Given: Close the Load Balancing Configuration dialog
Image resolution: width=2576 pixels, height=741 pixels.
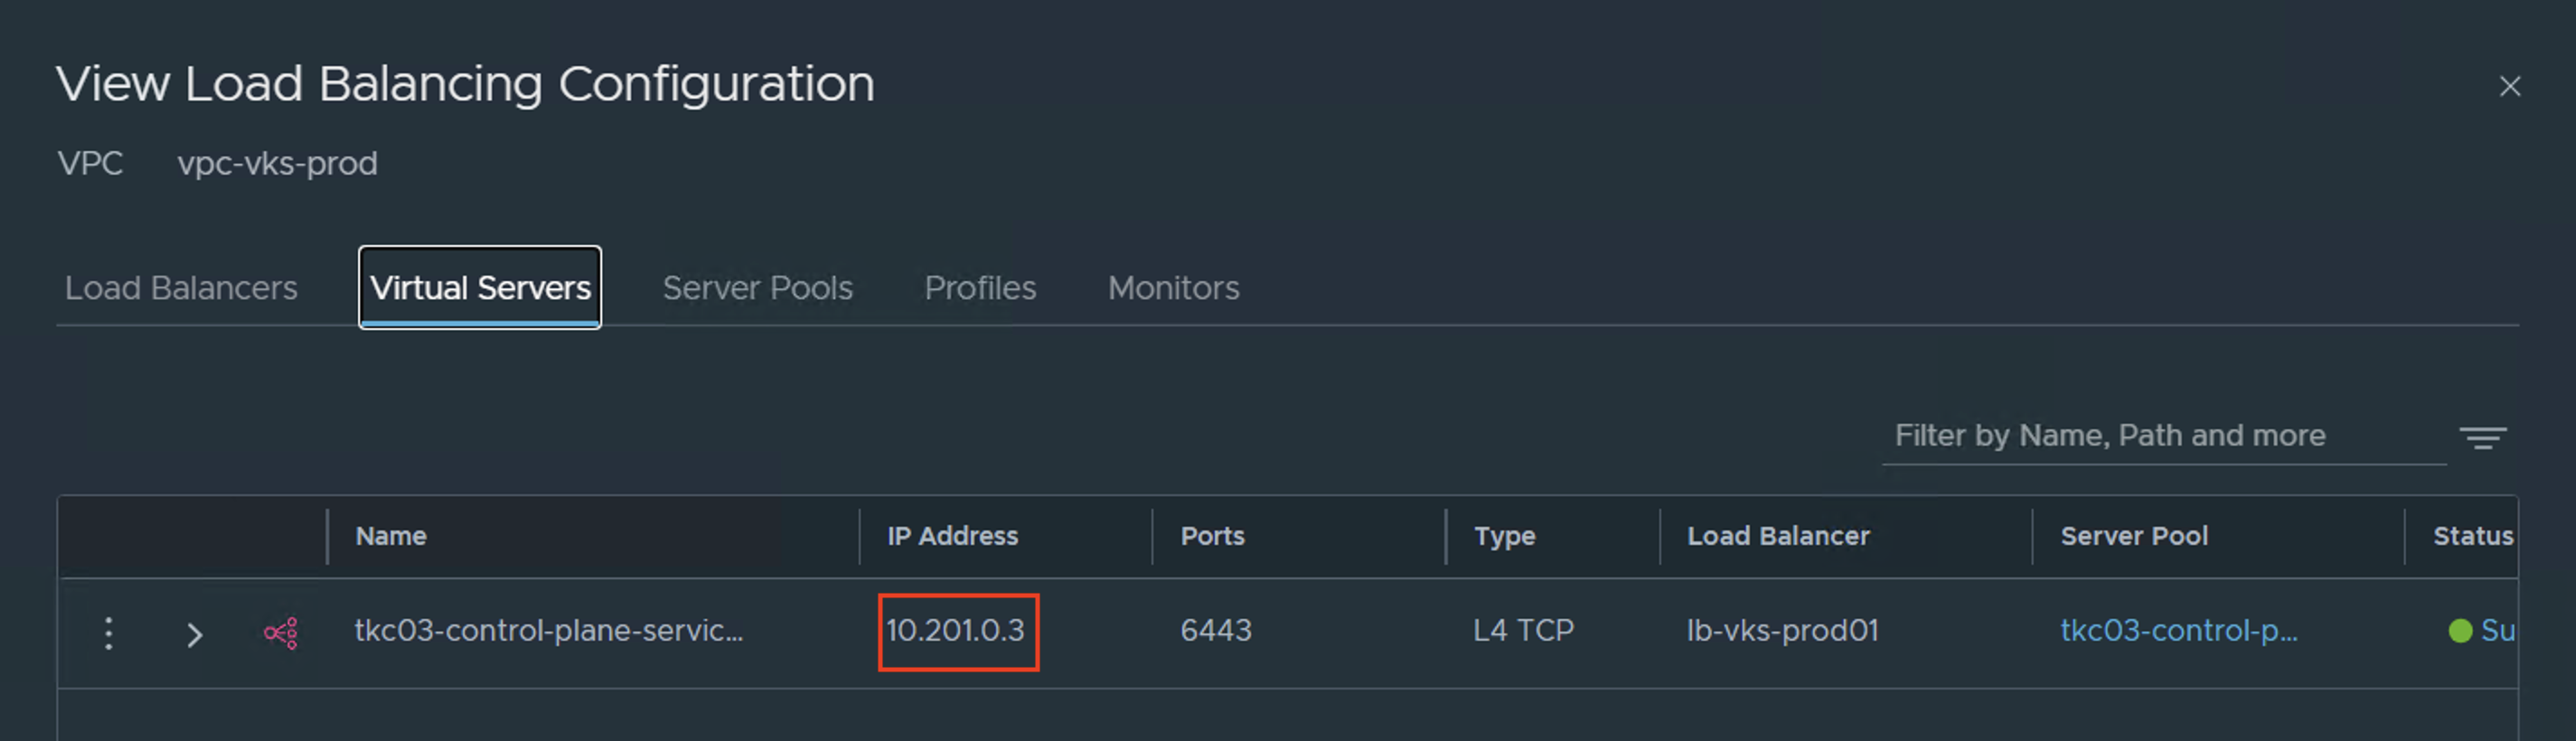Looking at the screenshot, I should click(x=2509, y=86).
